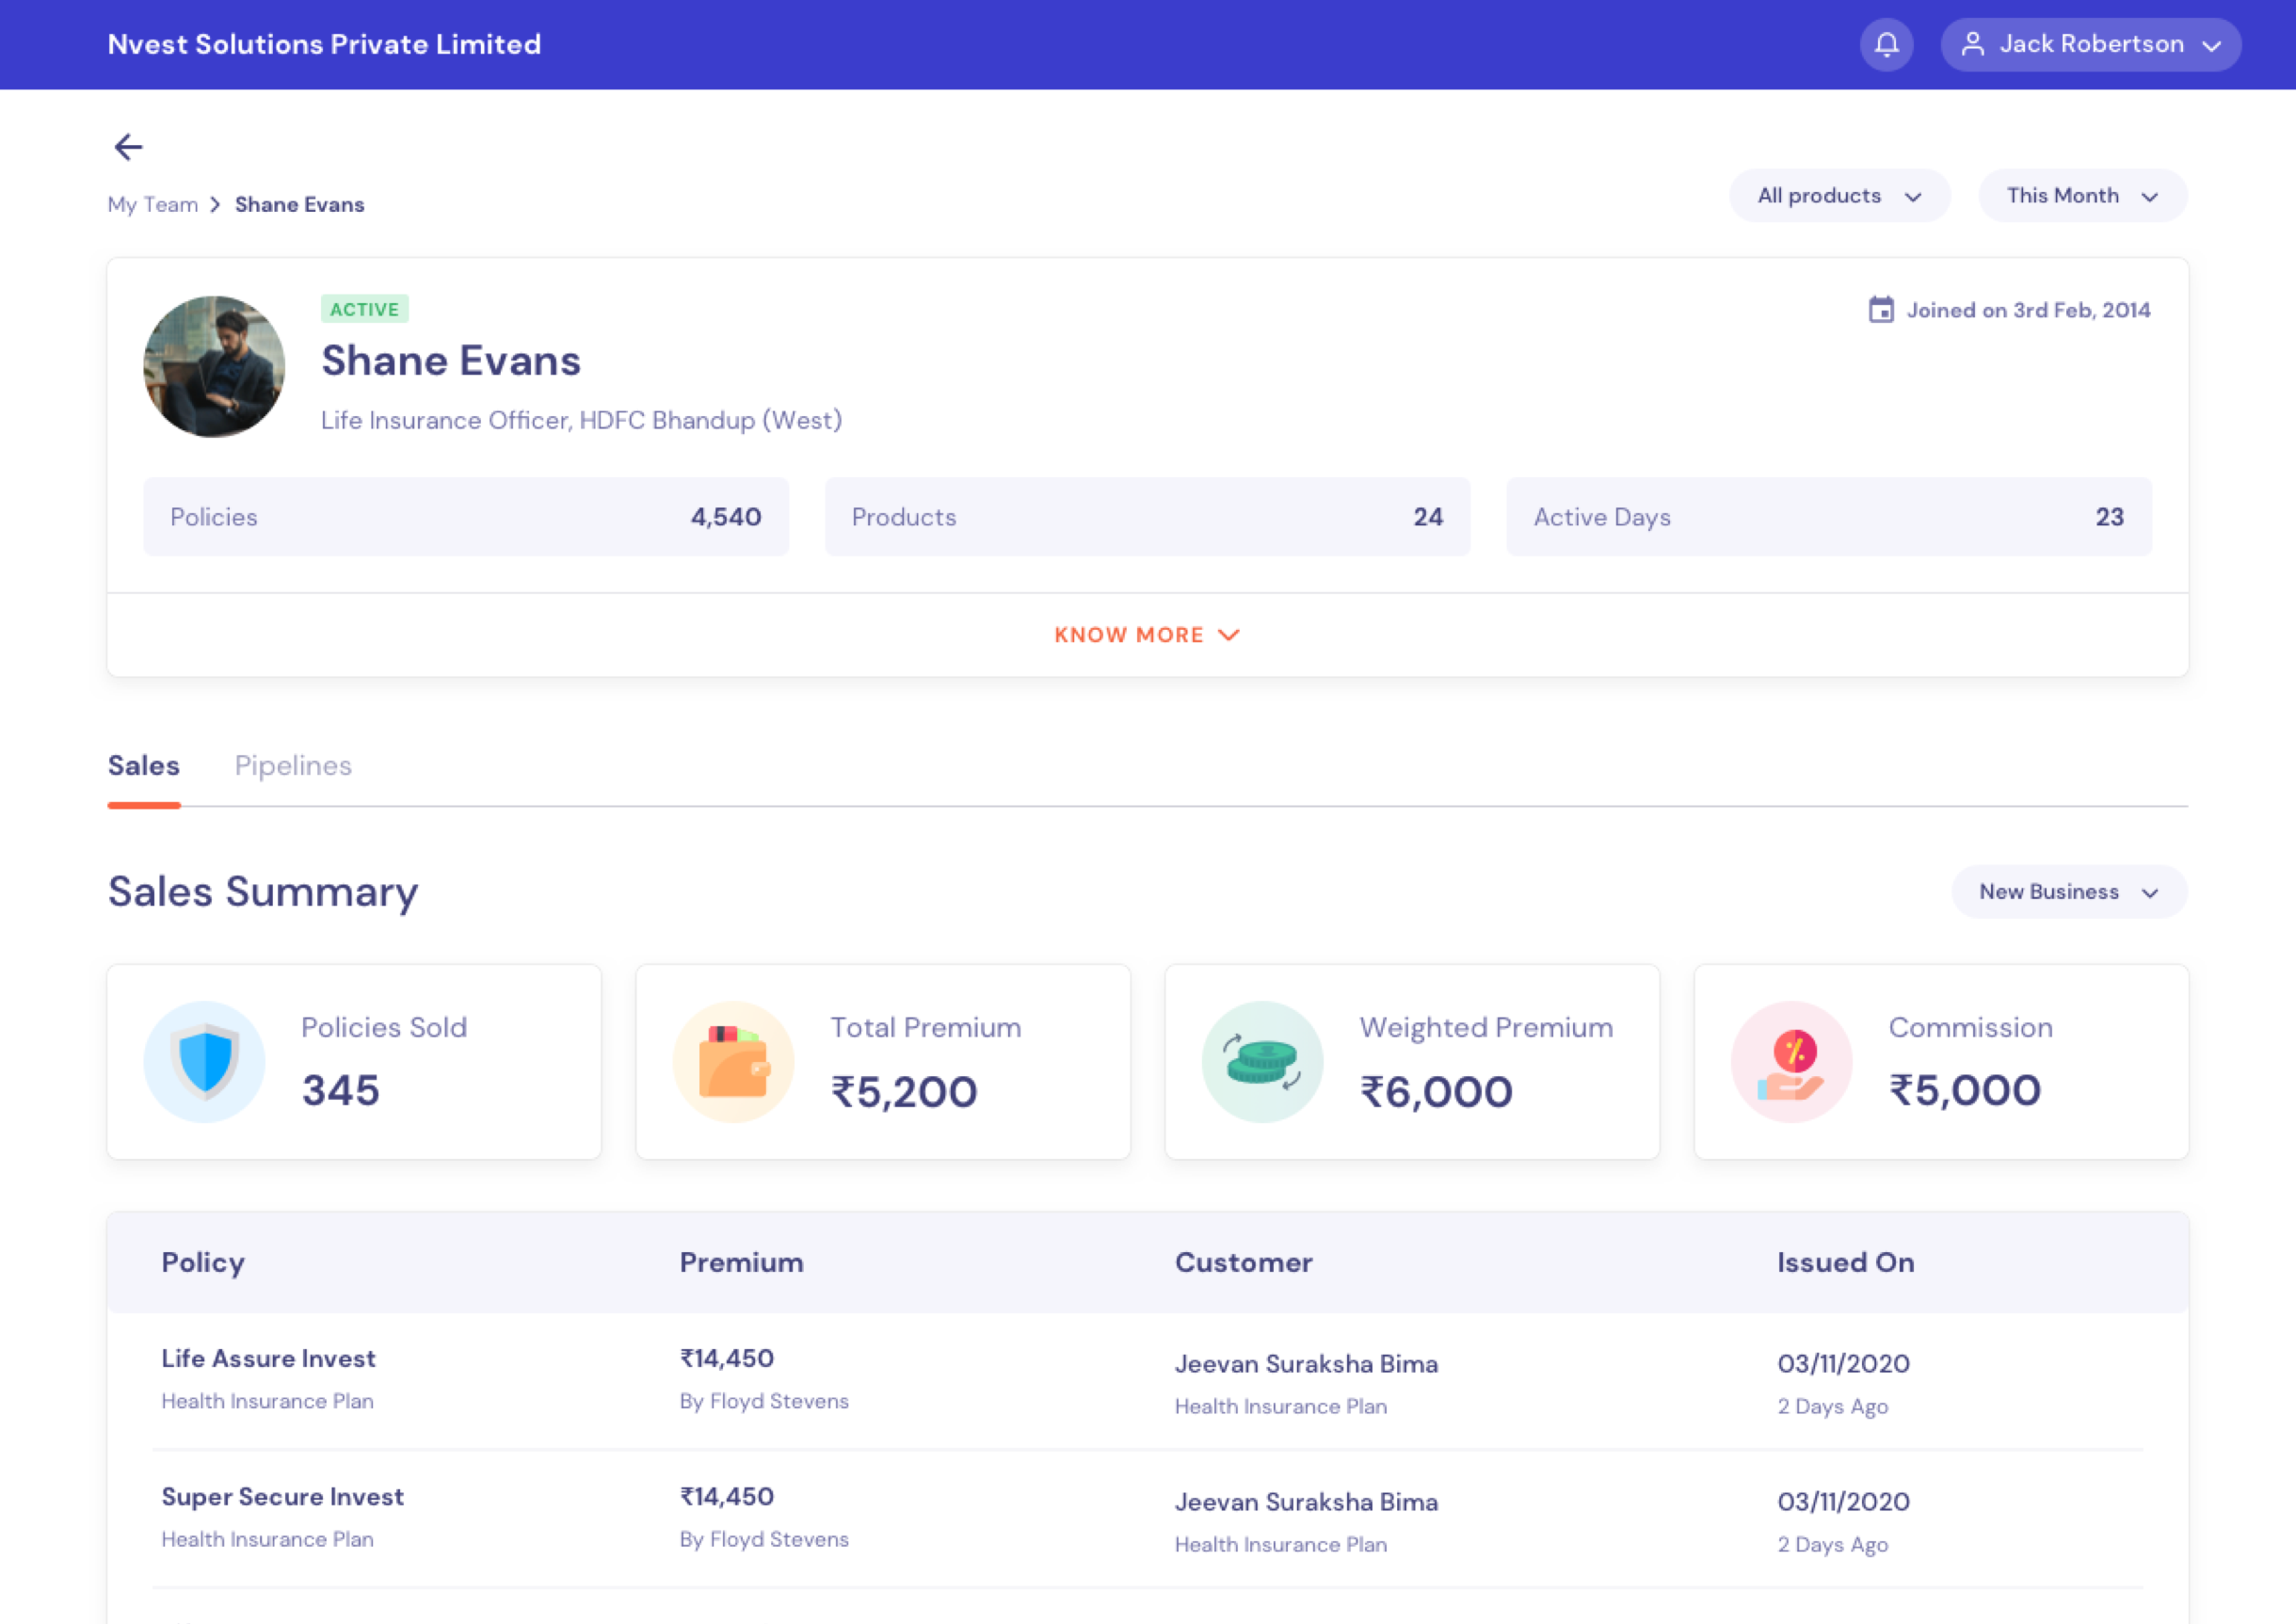Click the Commission percent hand icon
This screenshot has height=1624, width=2296.
tap(1791, 1062)
